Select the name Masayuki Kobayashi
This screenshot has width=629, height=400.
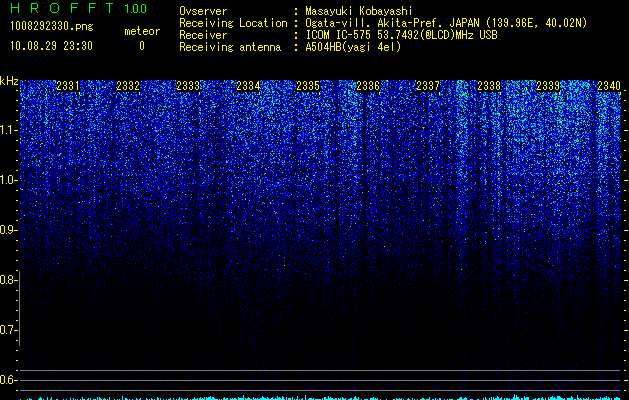pos(359,11)
